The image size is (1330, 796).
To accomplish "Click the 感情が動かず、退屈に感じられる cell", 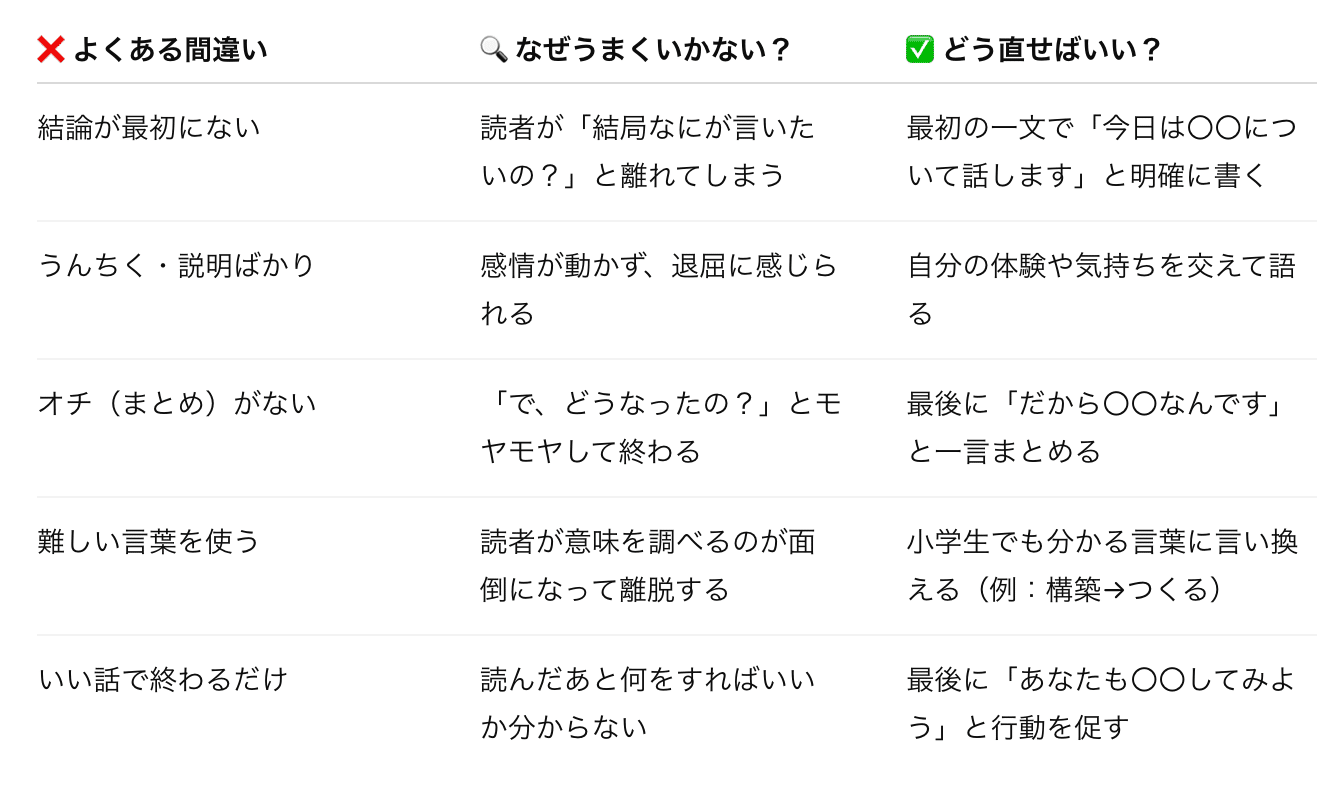I will (x=658, y=290).
